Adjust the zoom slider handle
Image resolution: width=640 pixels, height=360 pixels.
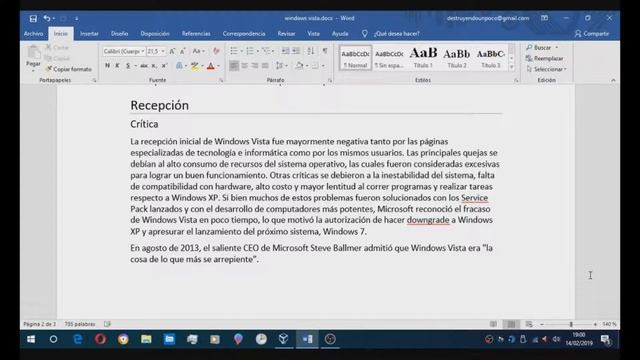point(571,324)
